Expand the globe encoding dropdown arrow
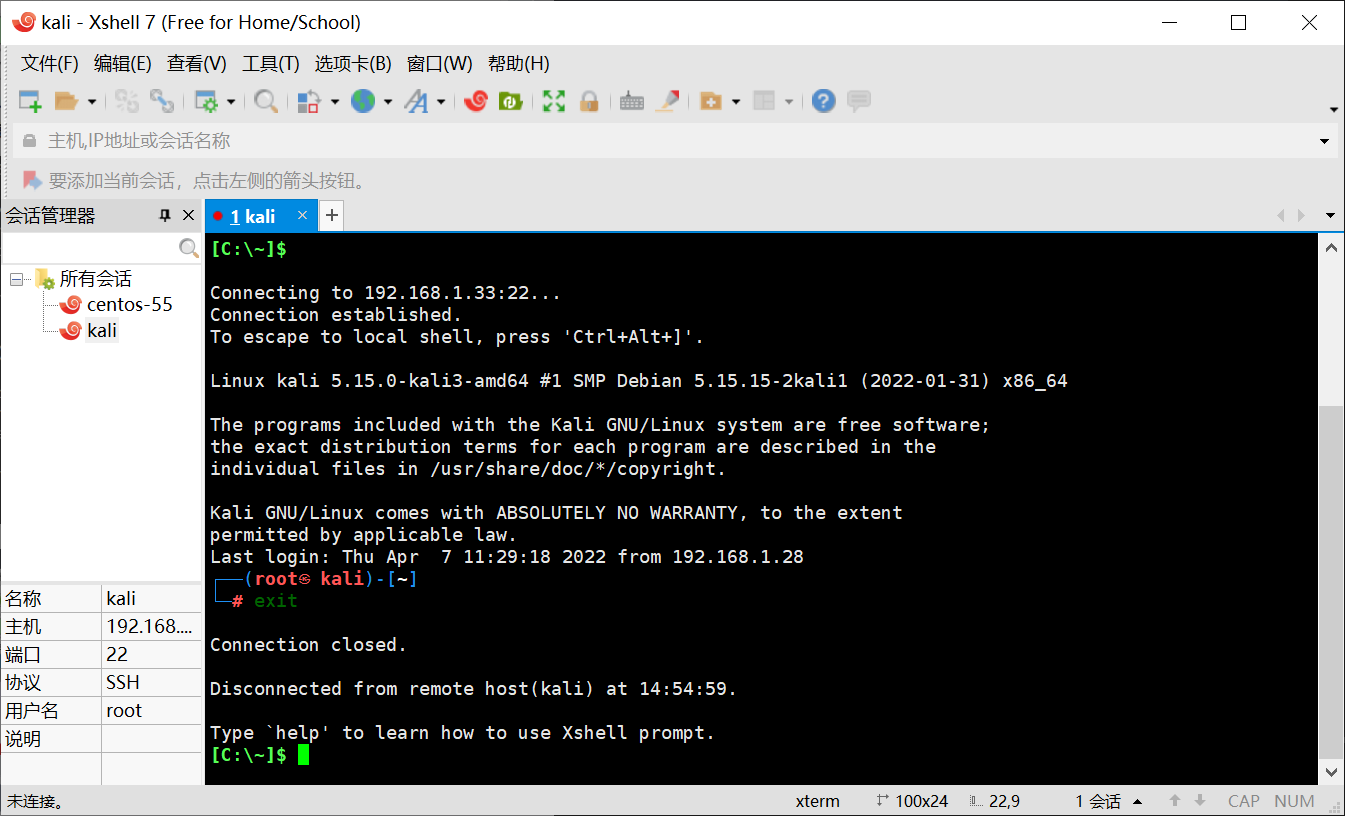The width and height of the screenshot is (1345, 816). (386, 101)
